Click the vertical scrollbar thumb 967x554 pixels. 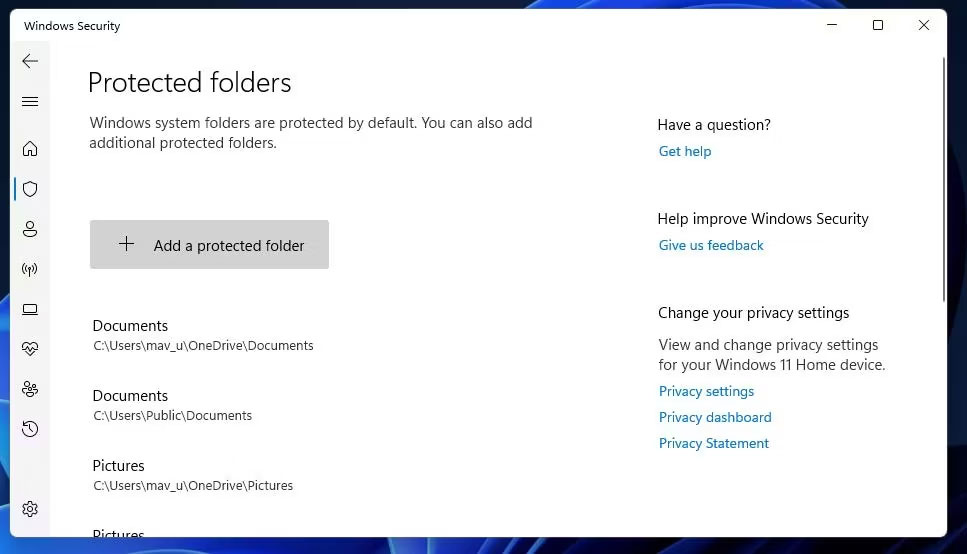[x=944, y=180]
